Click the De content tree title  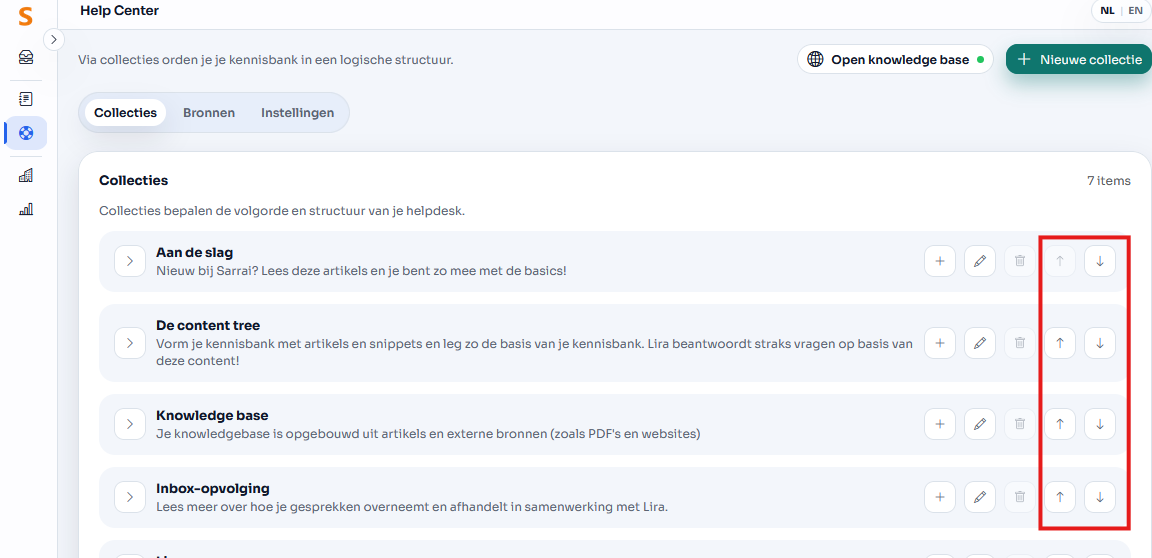(208, 325)
